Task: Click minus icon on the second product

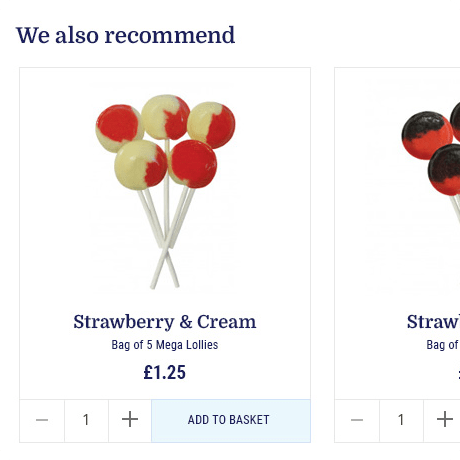Action: click(357, 420)
